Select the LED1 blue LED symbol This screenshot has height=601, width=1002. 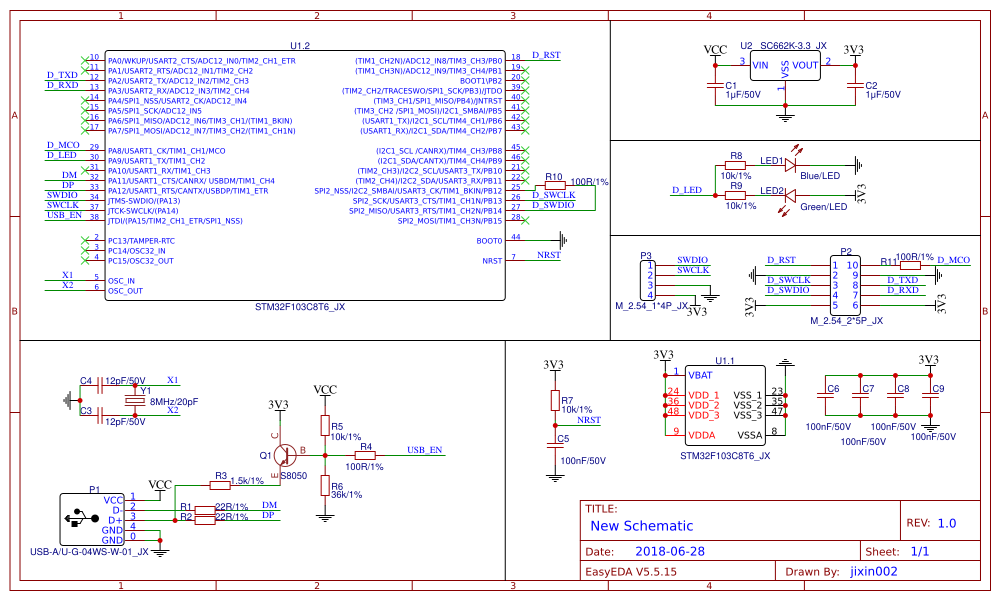790,165
